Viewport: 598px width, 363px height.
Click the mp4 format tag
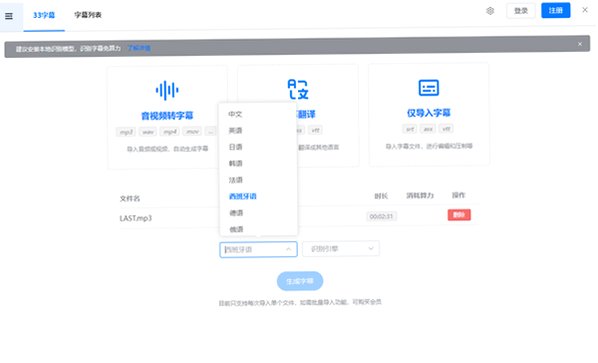coord(170,132)
